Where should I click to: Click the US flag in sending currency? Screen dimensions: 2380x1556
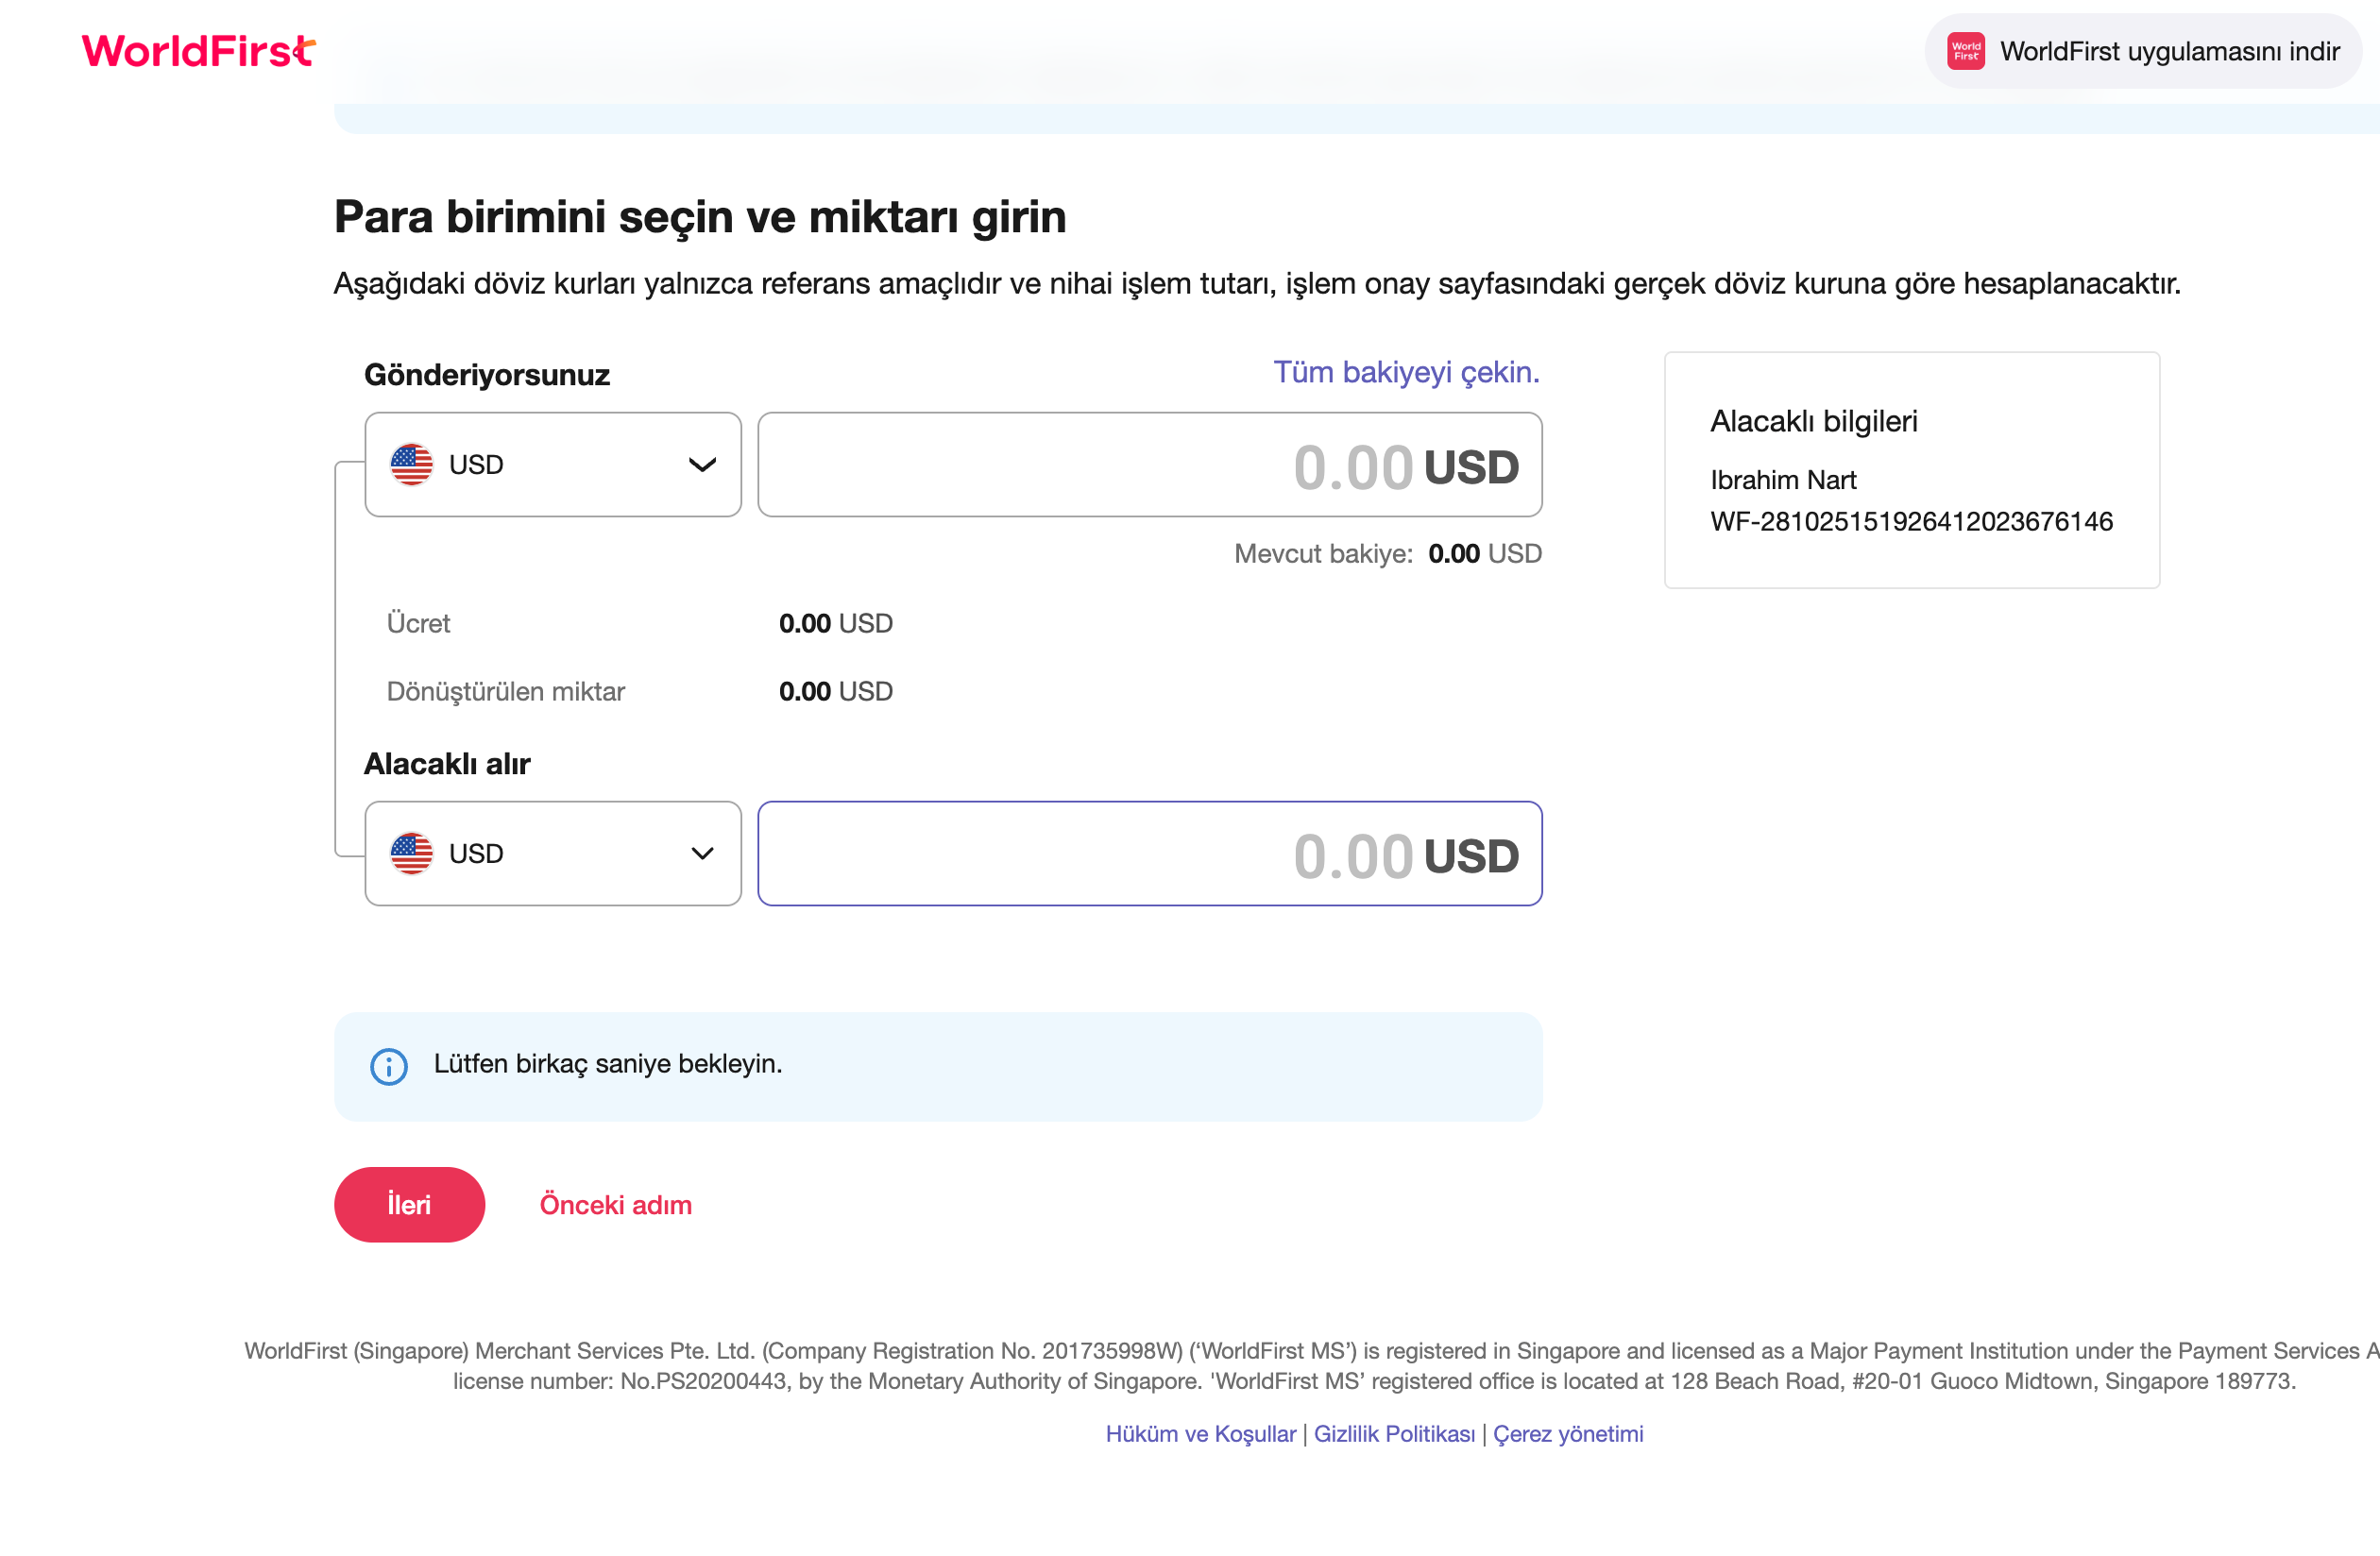[411, 465]
